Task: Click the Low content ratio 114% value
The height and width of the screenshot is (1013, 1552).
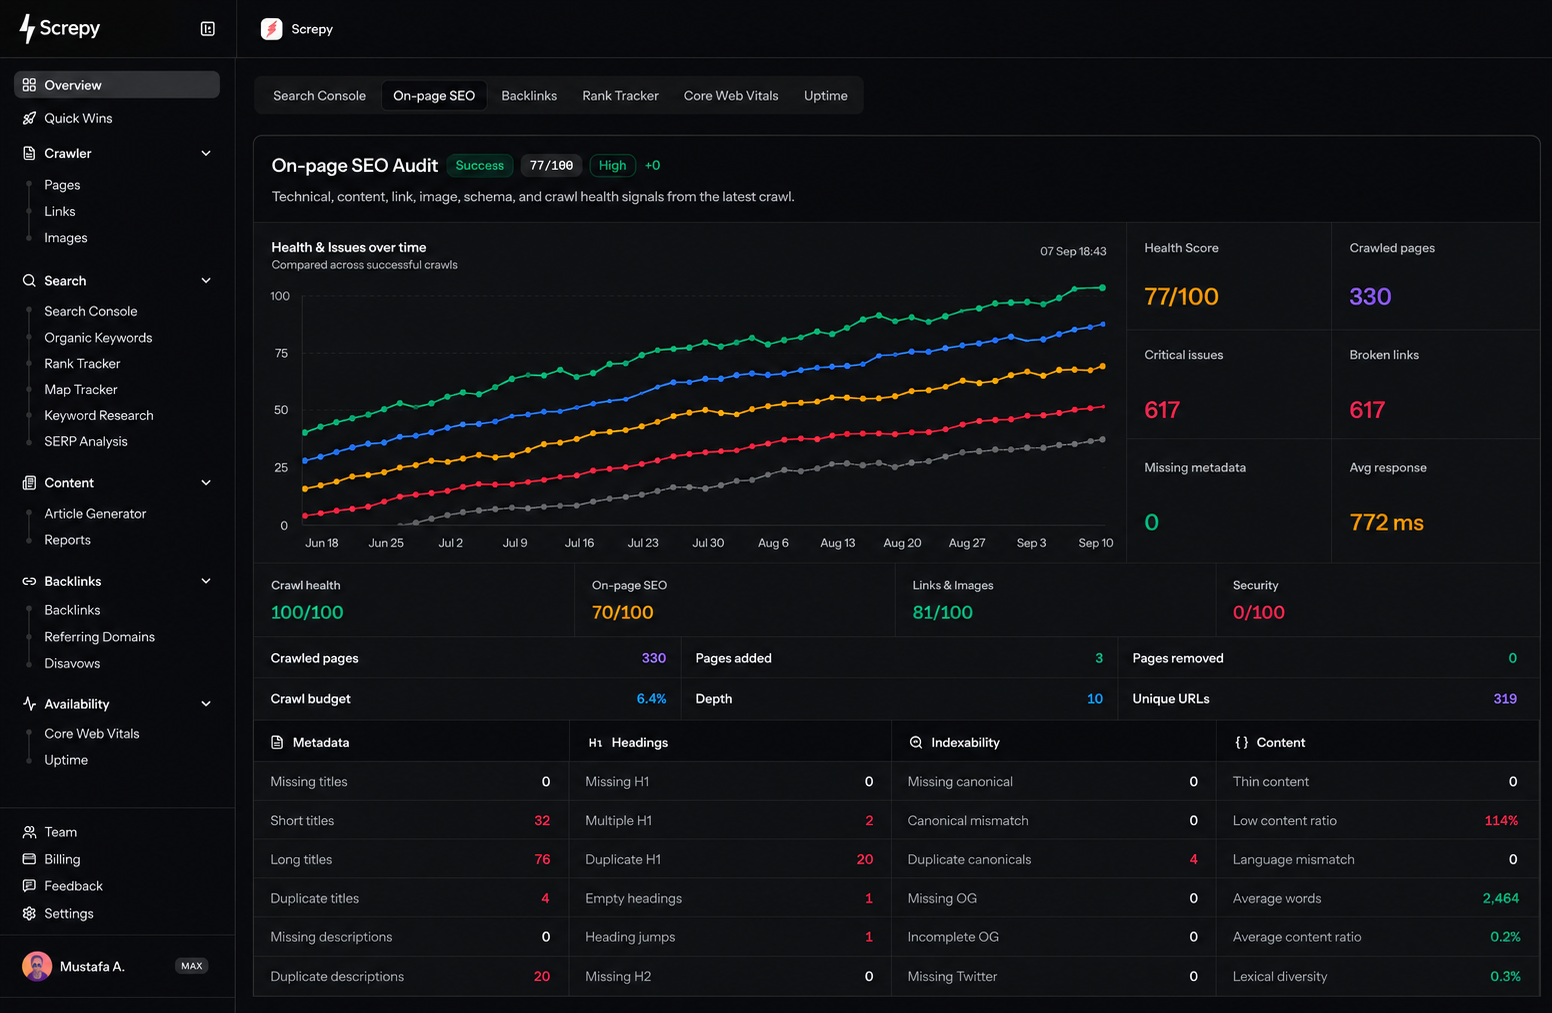Action: coord(1501,821)
